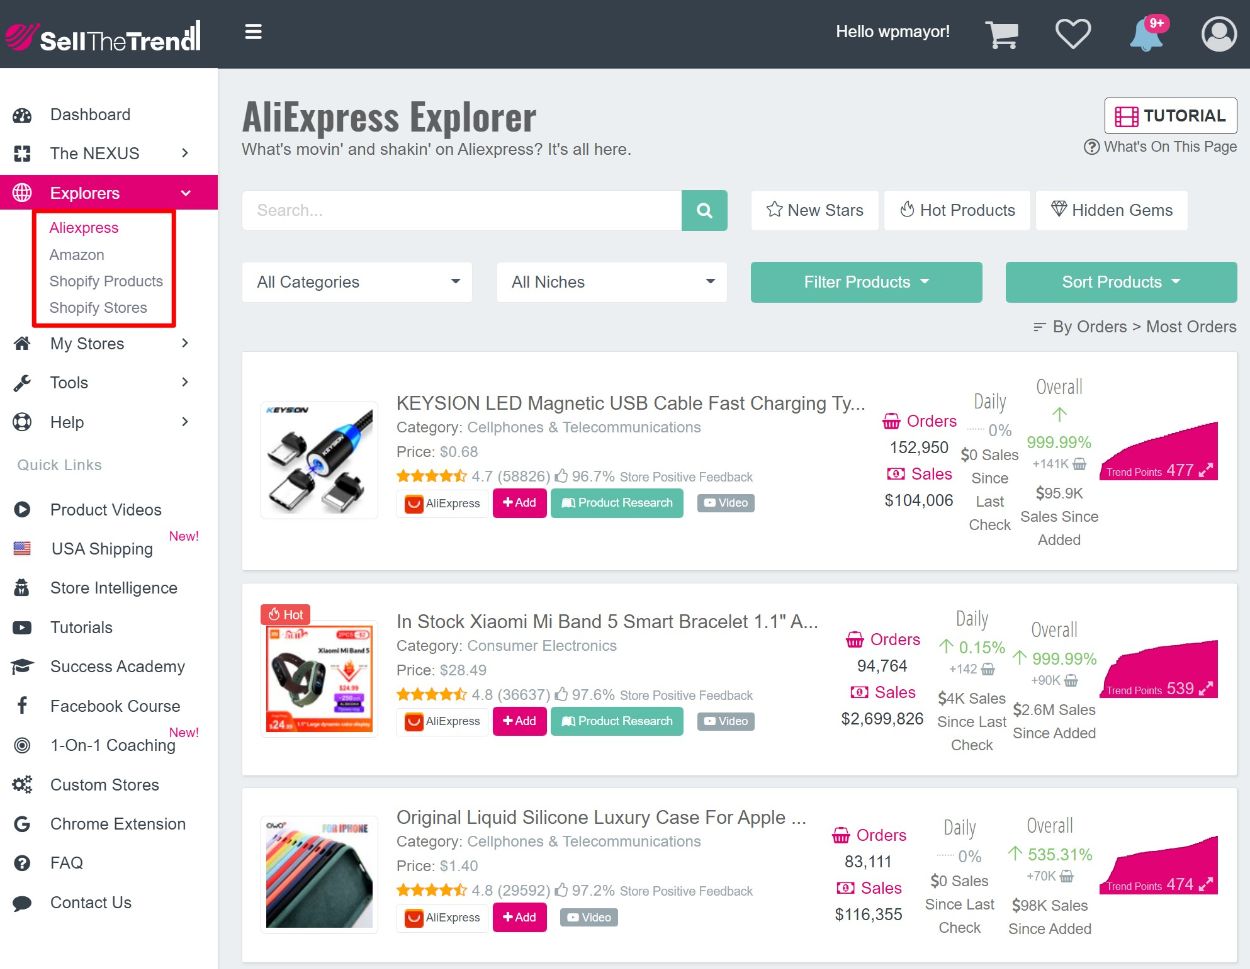Image resolution: width=1250 pixels, height=969 pixels.
Task: Click AliExpress button on Silicone Case product
Action: click(443, 917)
